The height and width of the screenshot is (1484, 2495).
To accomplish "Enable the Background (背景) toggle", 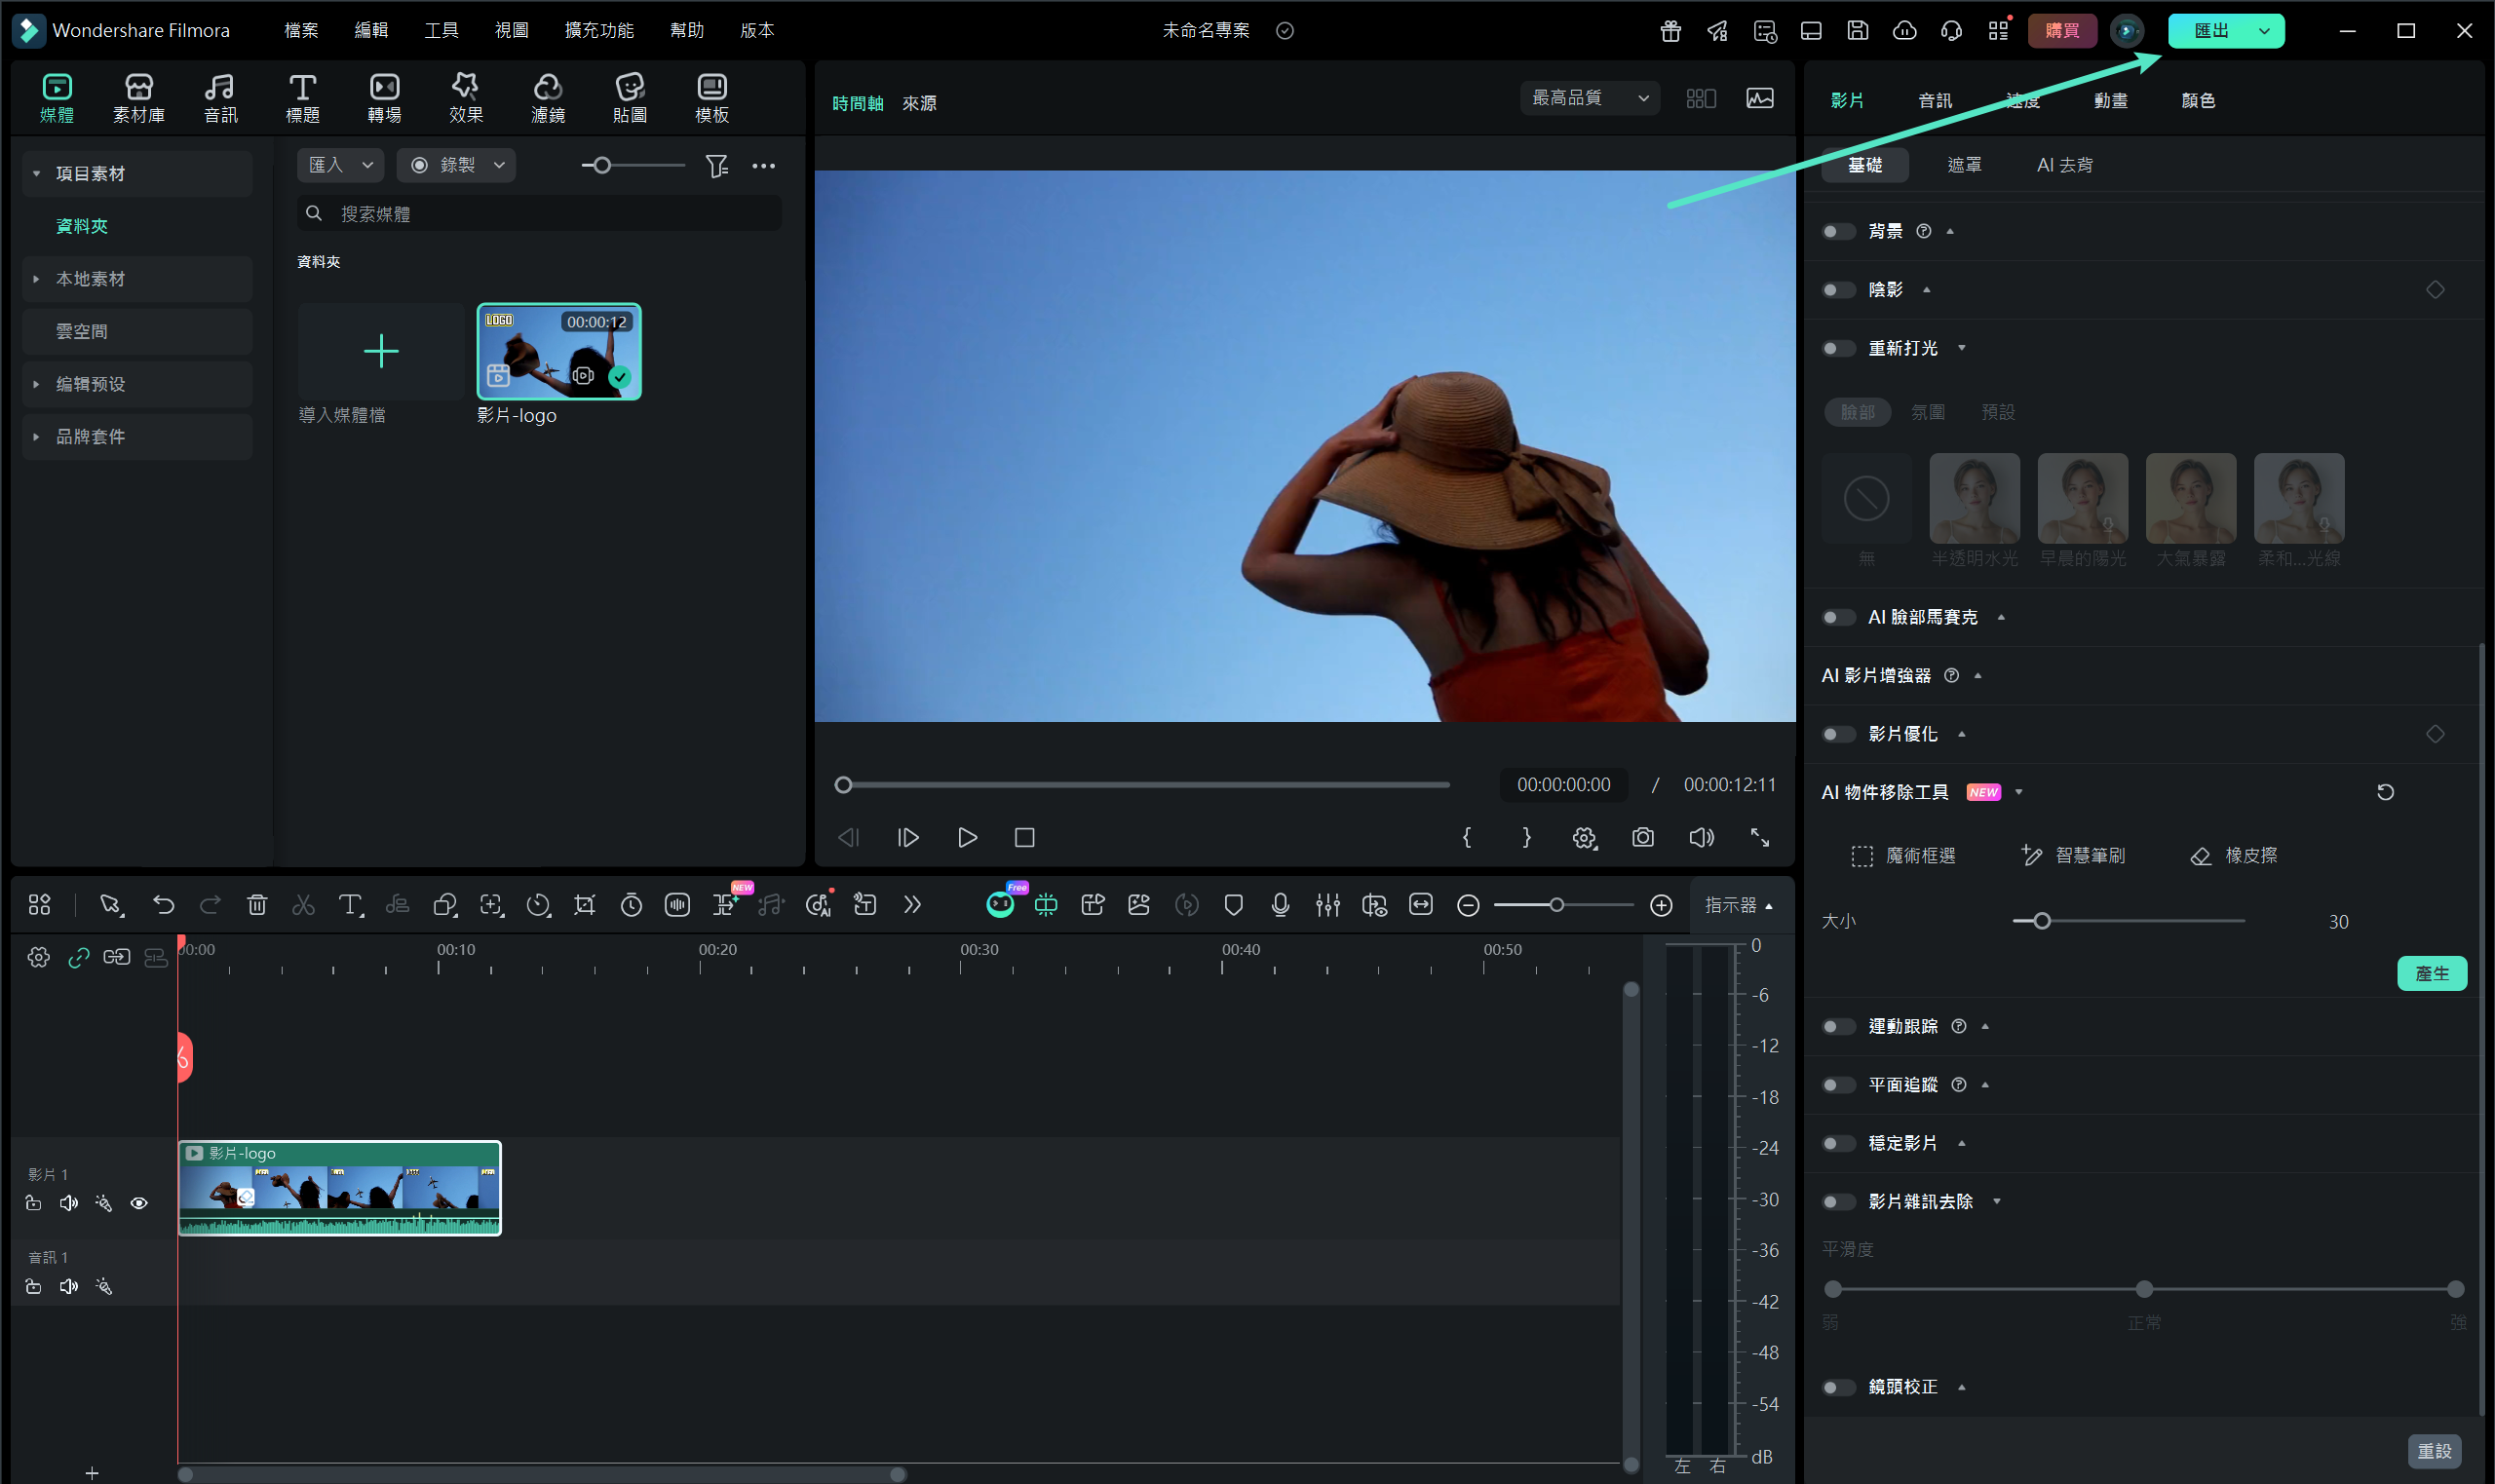I will [x=1837, y=231].
